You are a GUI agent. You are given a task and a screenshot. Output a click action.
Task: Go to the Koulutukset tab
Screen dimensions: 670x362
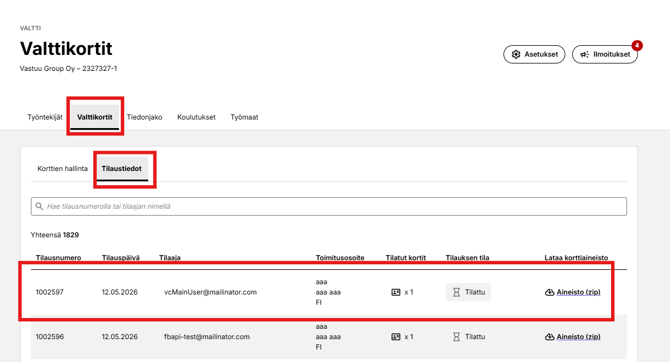tap(196, 117)
